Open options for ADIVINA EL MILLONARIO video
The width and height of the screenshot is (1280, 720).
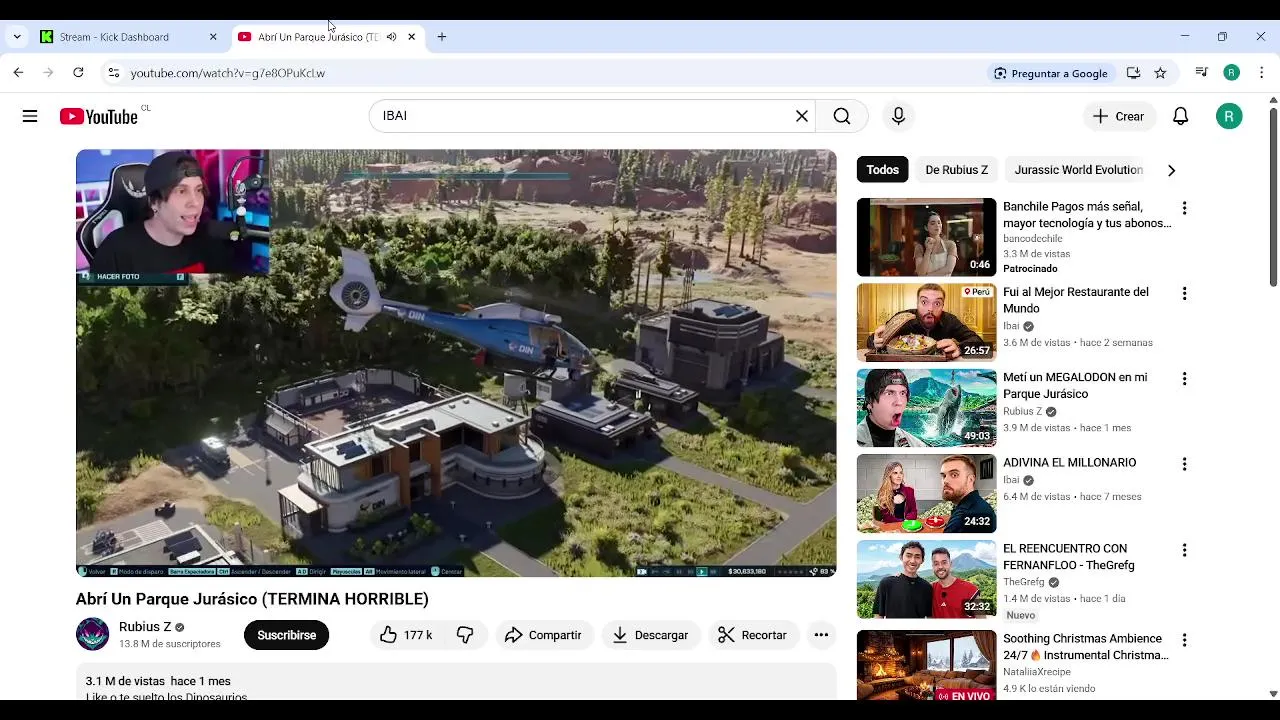tap(1184, 464)
